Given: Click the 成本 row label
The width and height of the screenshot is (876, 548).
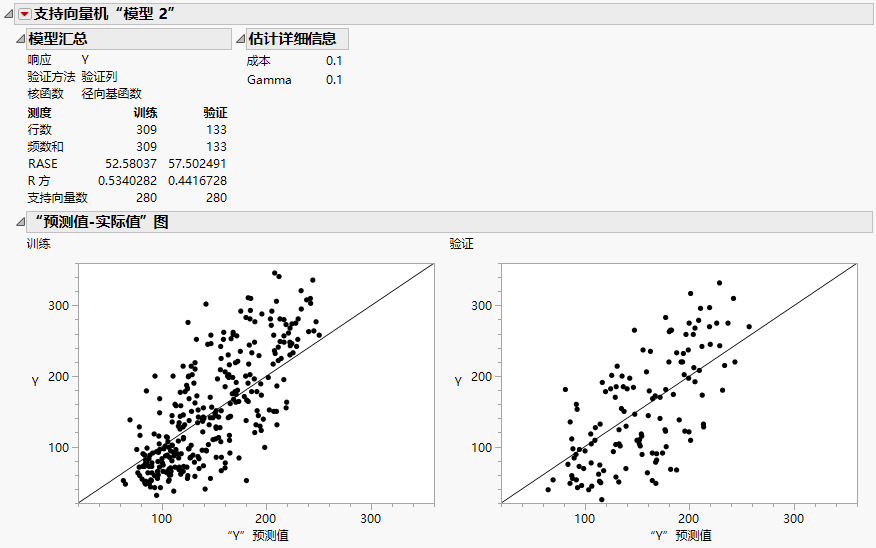Looking at the screenshot, I should [259, 61].
